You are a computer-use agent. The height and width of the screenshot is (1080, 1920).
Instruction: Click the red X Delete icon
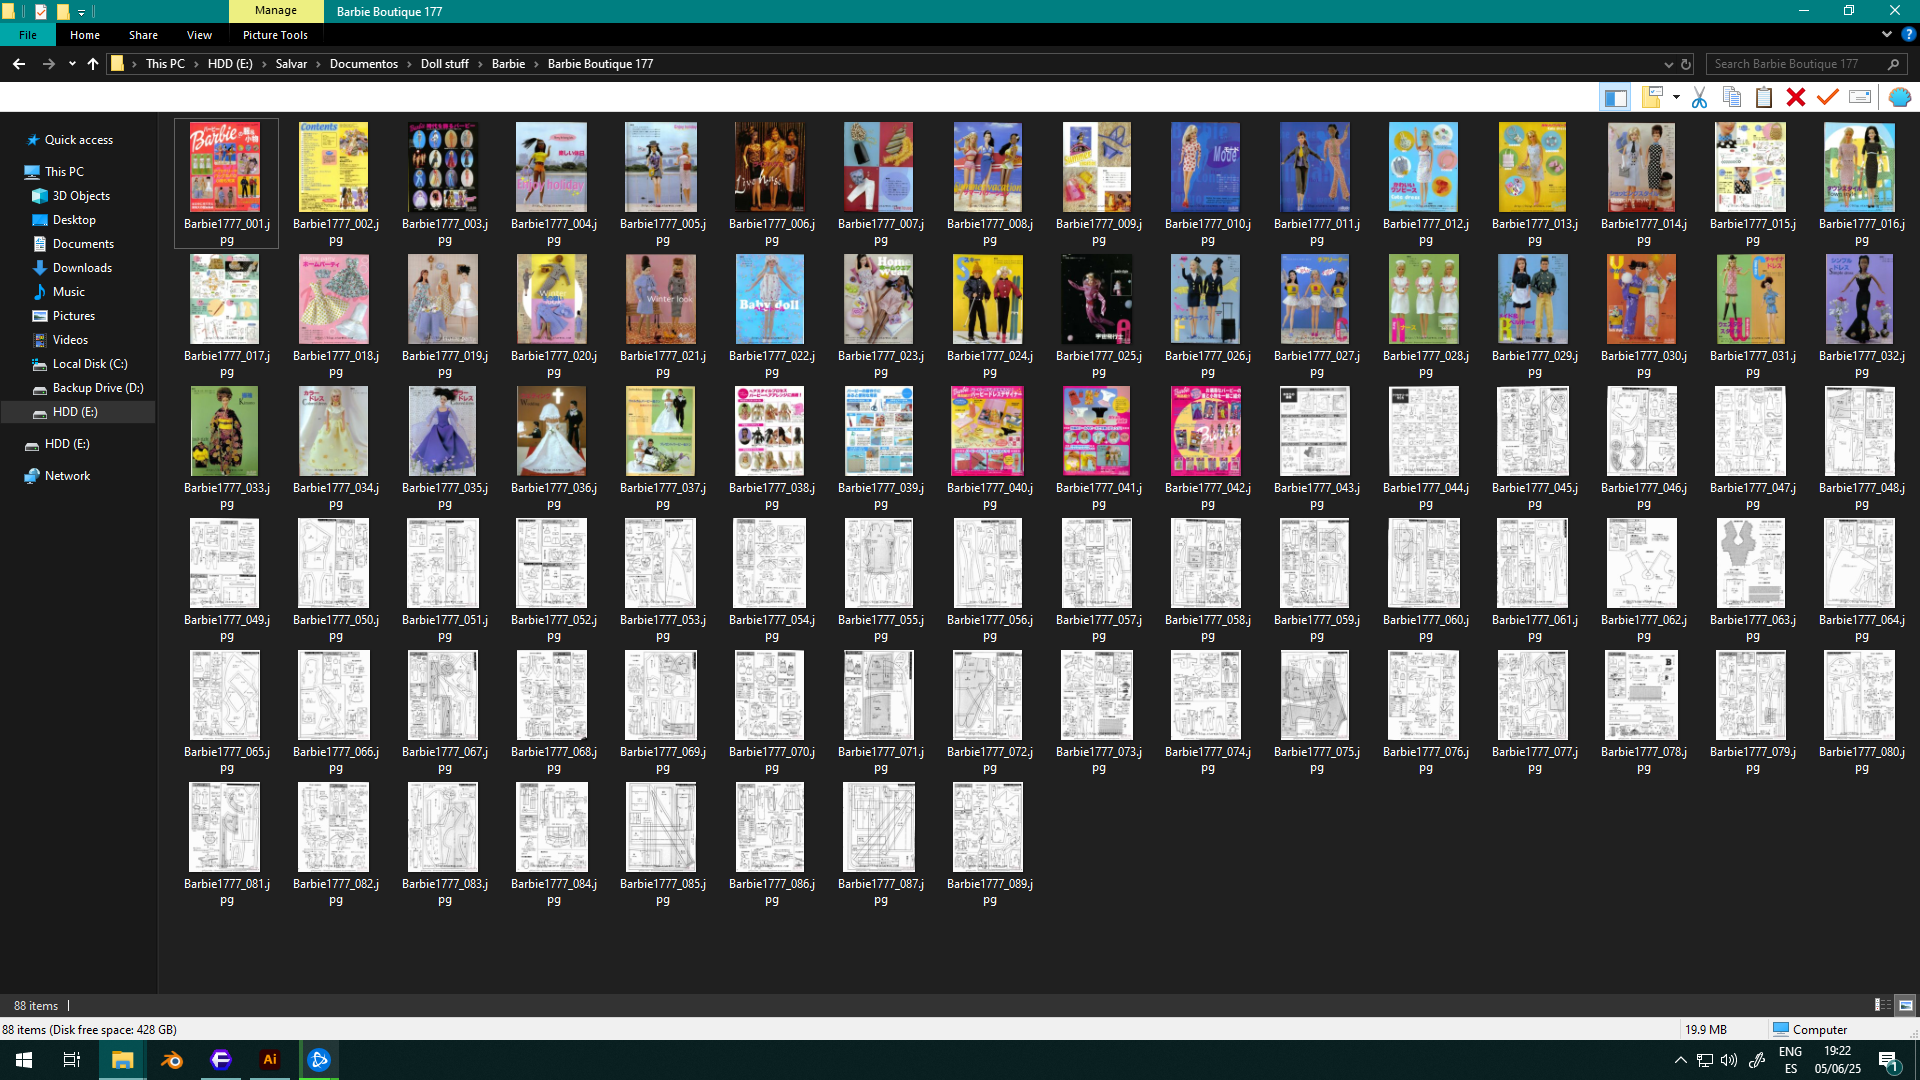point(1796,97)
